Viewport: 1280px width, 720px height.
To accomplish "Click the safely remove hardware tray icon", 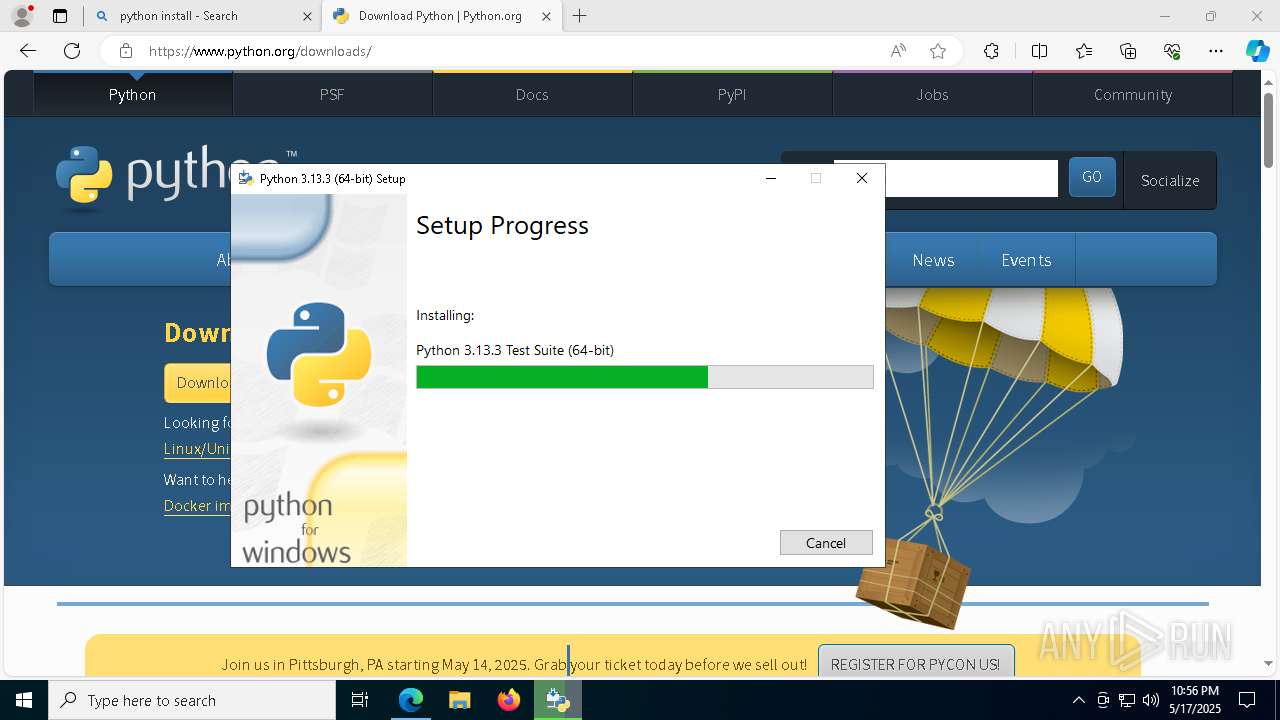I will 1103,700.
